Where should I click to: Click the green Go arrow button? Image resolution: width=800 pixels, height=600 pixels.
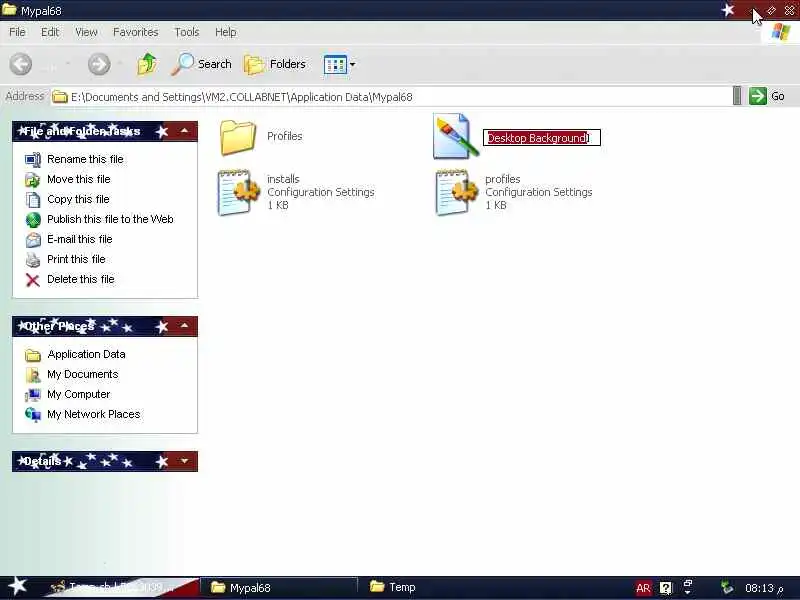click(x=758, y=96)
